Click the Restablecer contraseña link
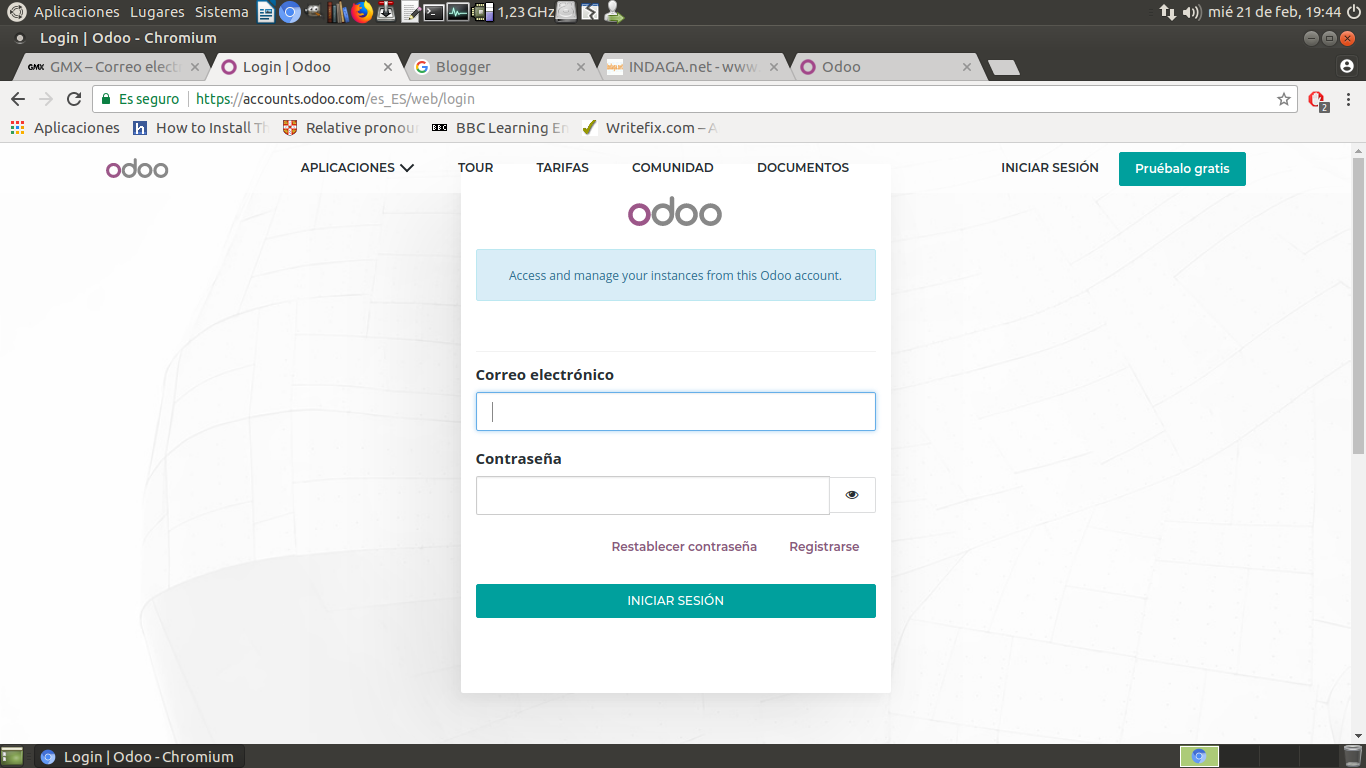 tap(684, 547)
